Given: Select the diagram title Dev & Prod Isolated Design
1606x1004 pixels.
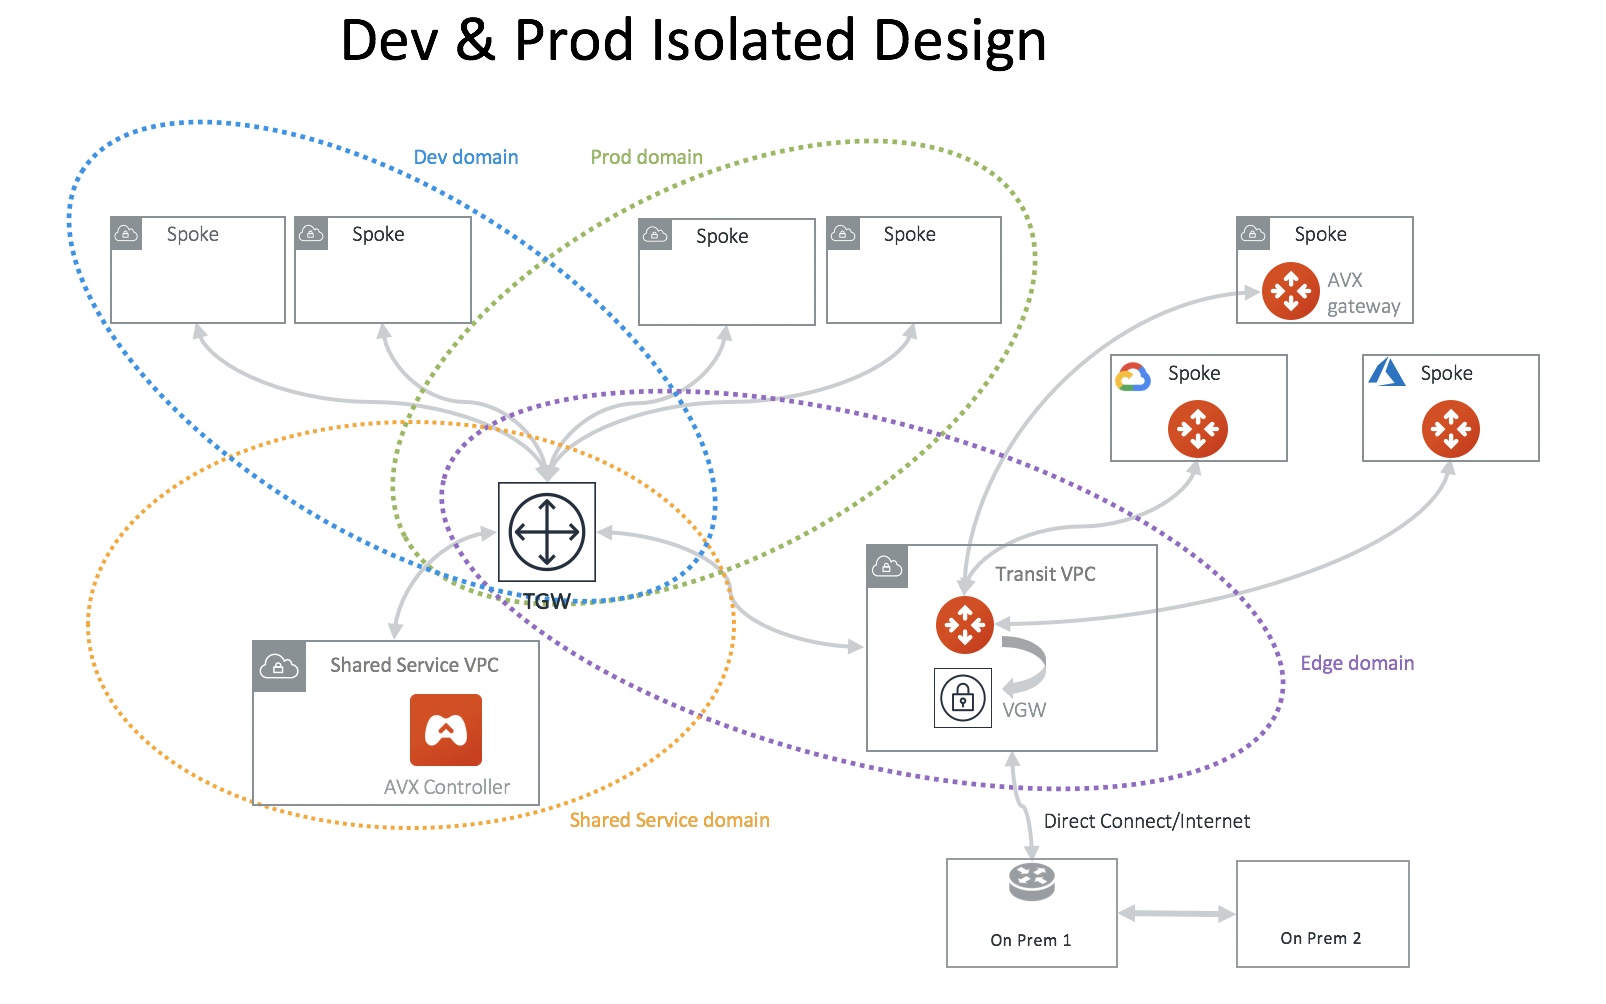Looking at the screenshot, I should click(694, 41).
